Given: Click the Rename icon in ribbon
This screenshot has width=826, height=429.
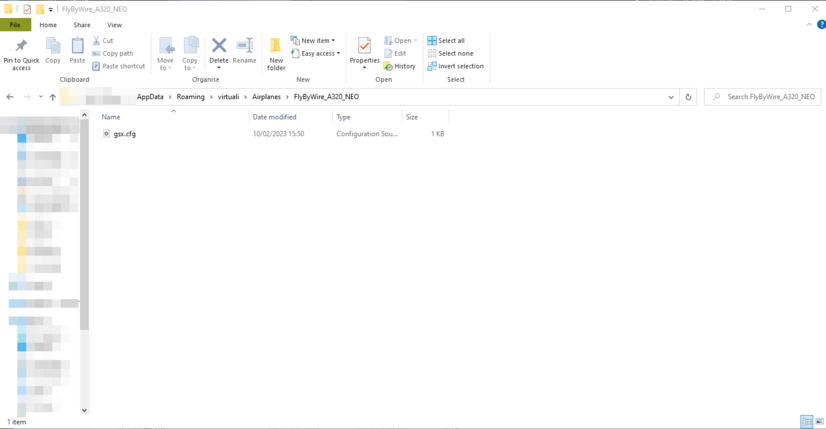Looking at the screenshot, I should tap(244, 47).
